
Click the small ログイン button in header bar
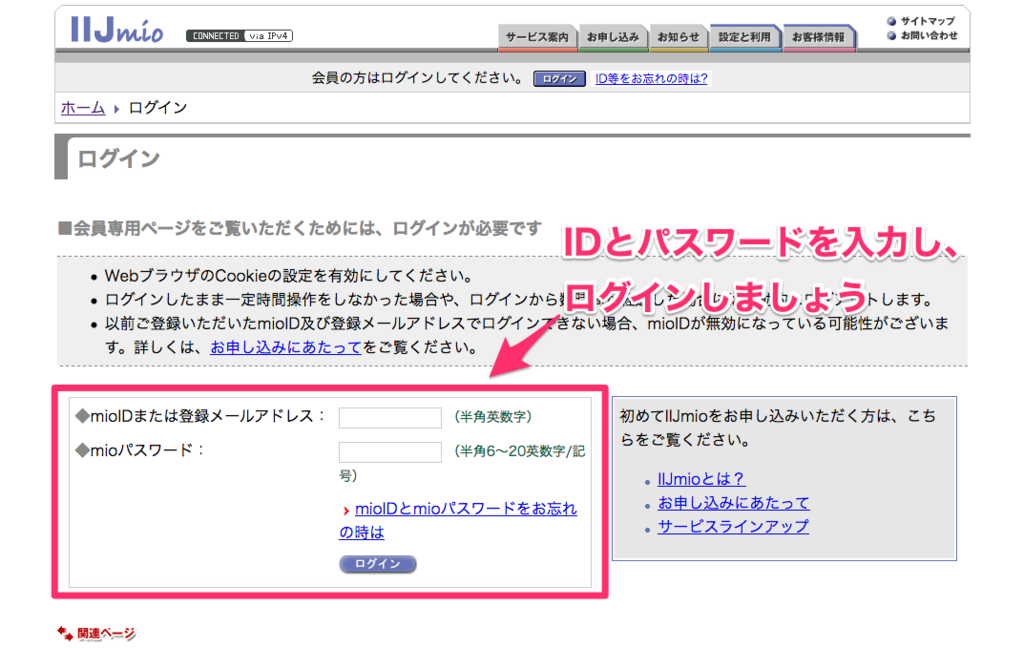(x=559, y=79)
